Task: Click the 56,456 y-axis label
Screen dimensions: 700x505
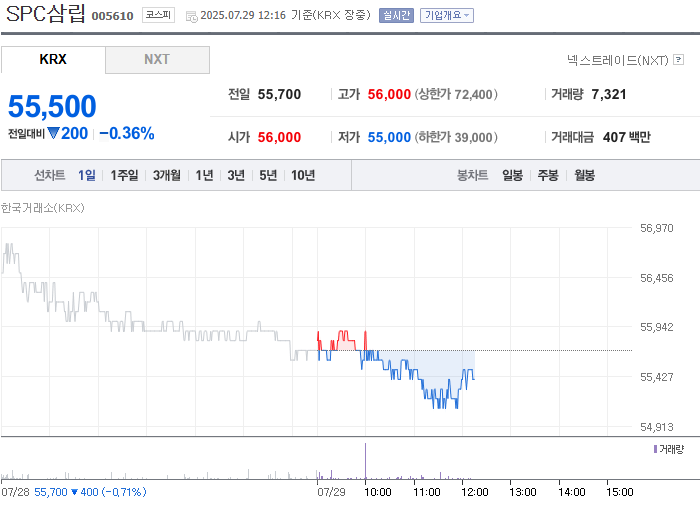Action: click(x=657, y=278)
